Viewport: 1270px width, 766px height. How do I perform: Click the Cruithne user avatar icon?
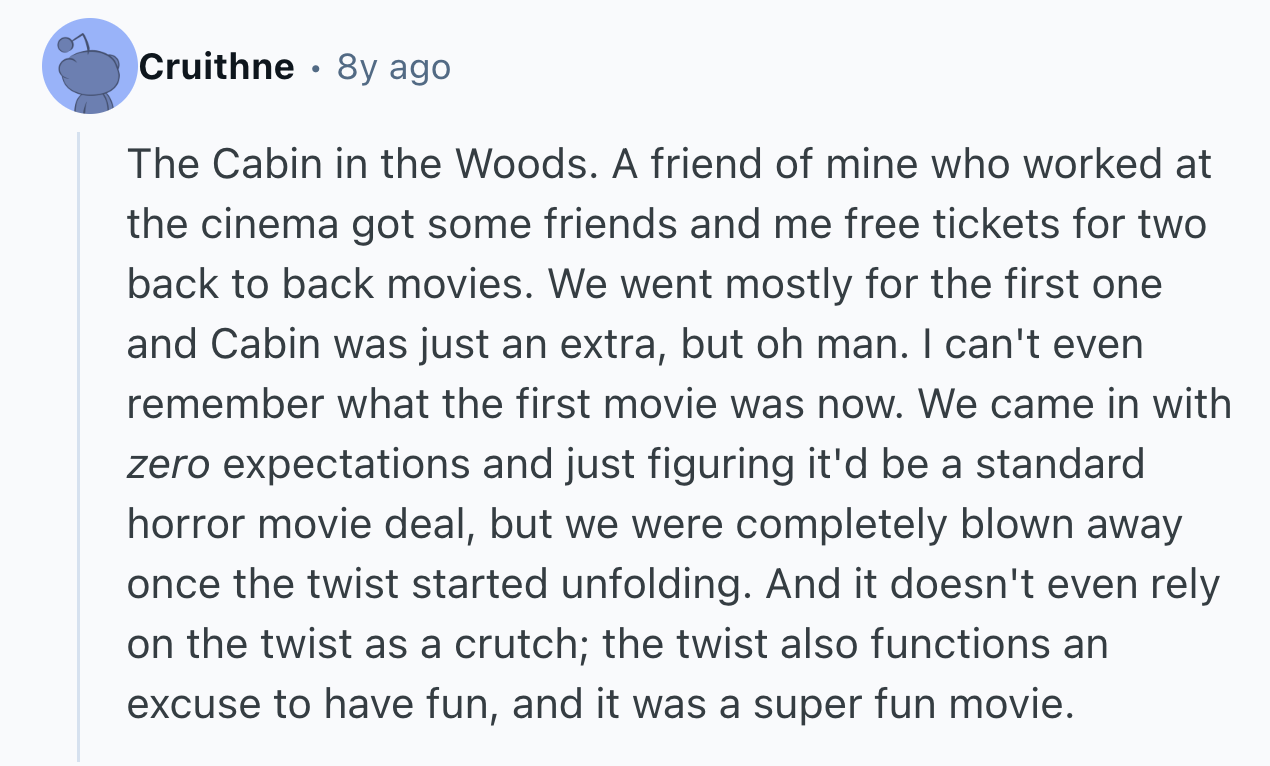click(x=90, y=67)
